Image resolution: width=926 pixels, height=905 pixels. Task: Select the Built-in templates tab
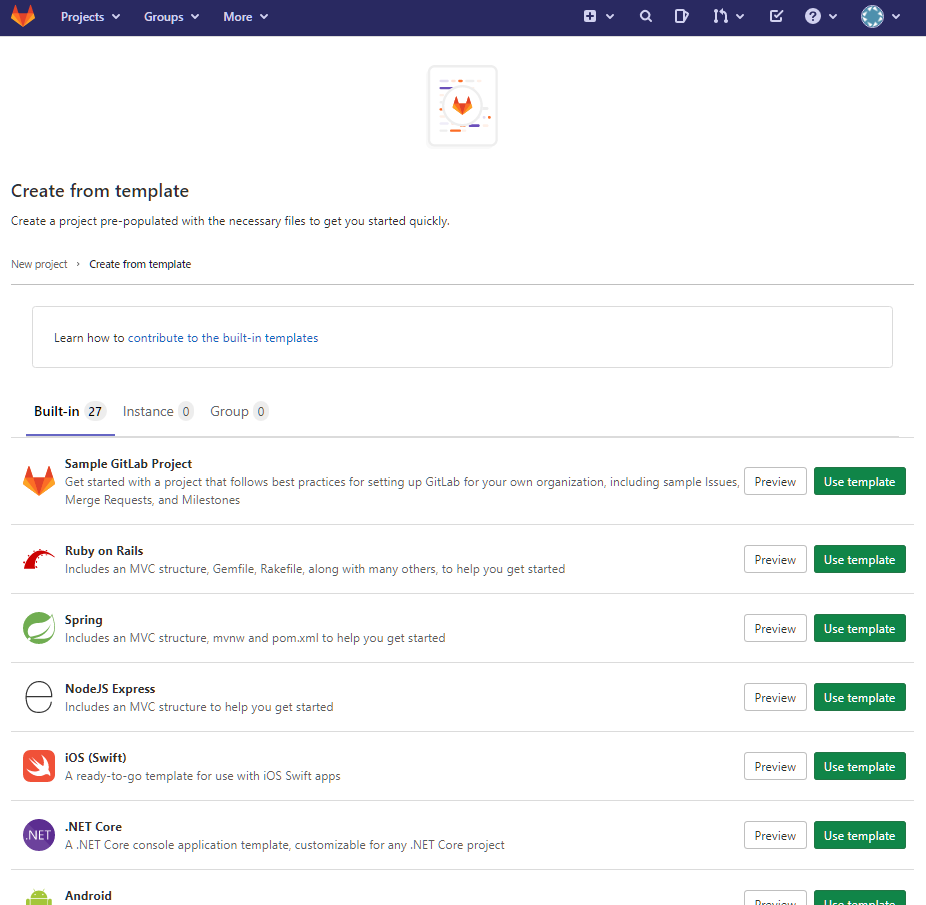pos(70,411)
